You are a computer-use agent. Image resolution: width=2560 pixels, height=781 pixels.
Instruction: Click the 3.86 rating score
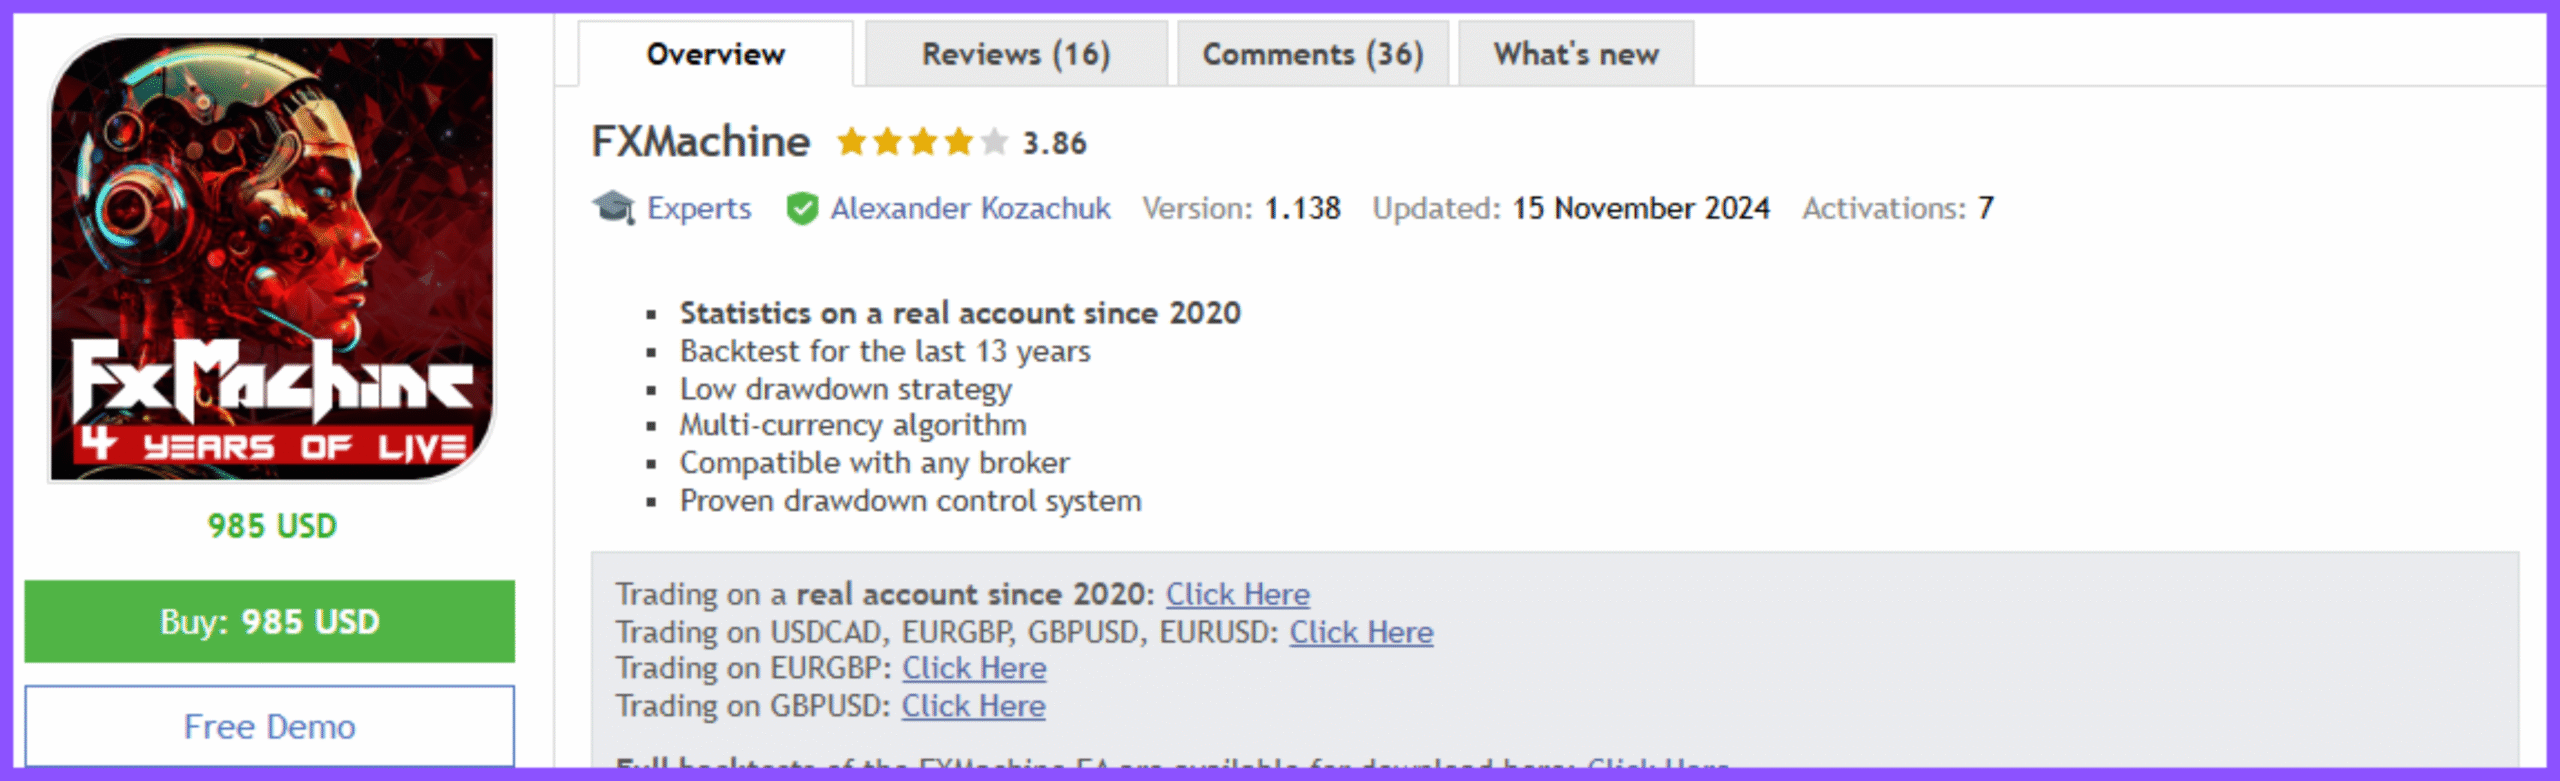click(1054, 143)
